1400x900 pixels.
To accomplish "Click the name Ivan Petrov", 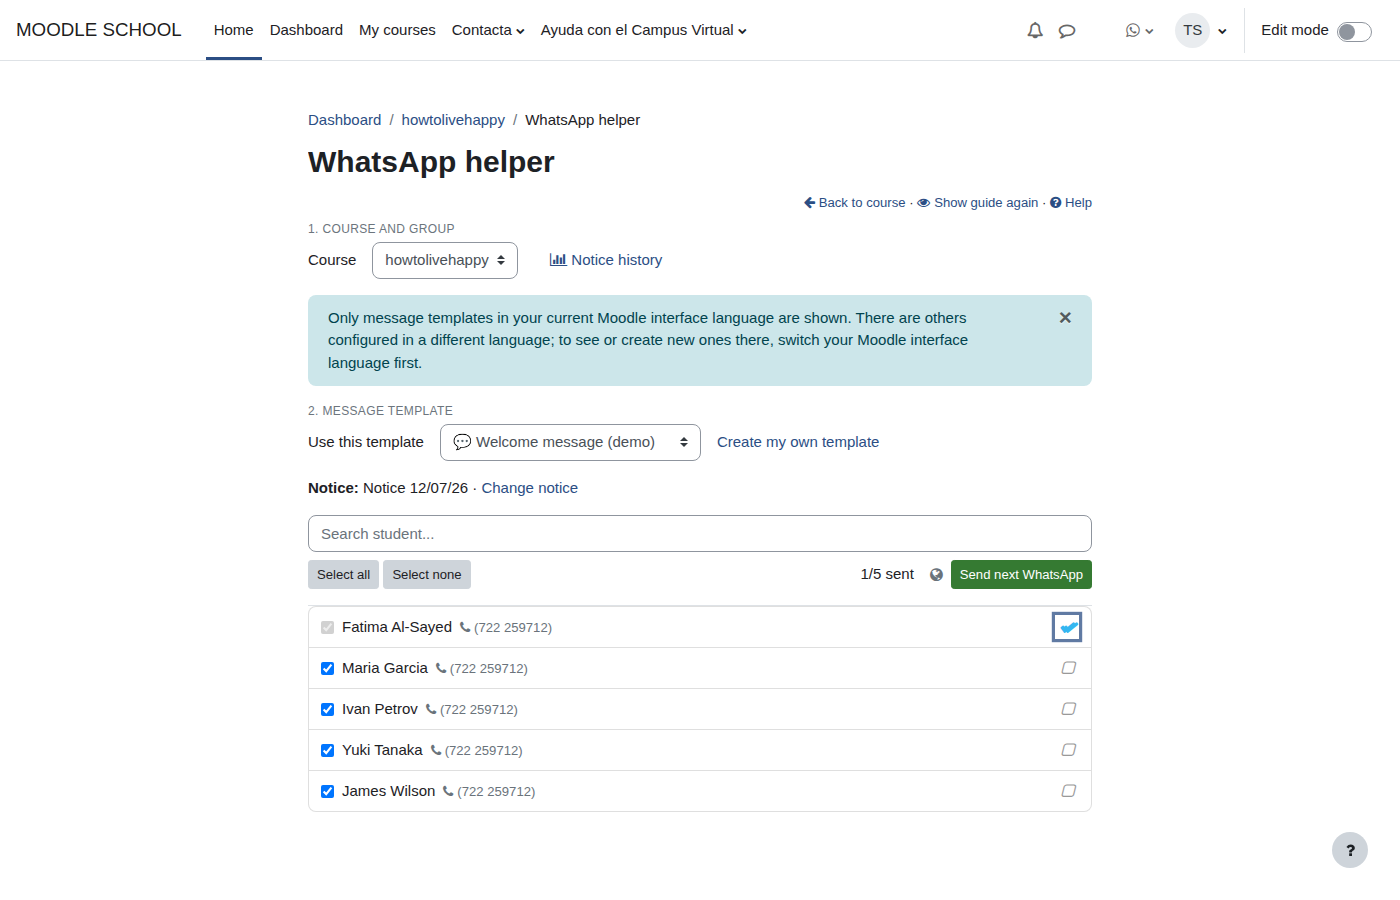I will coord(380,709).
